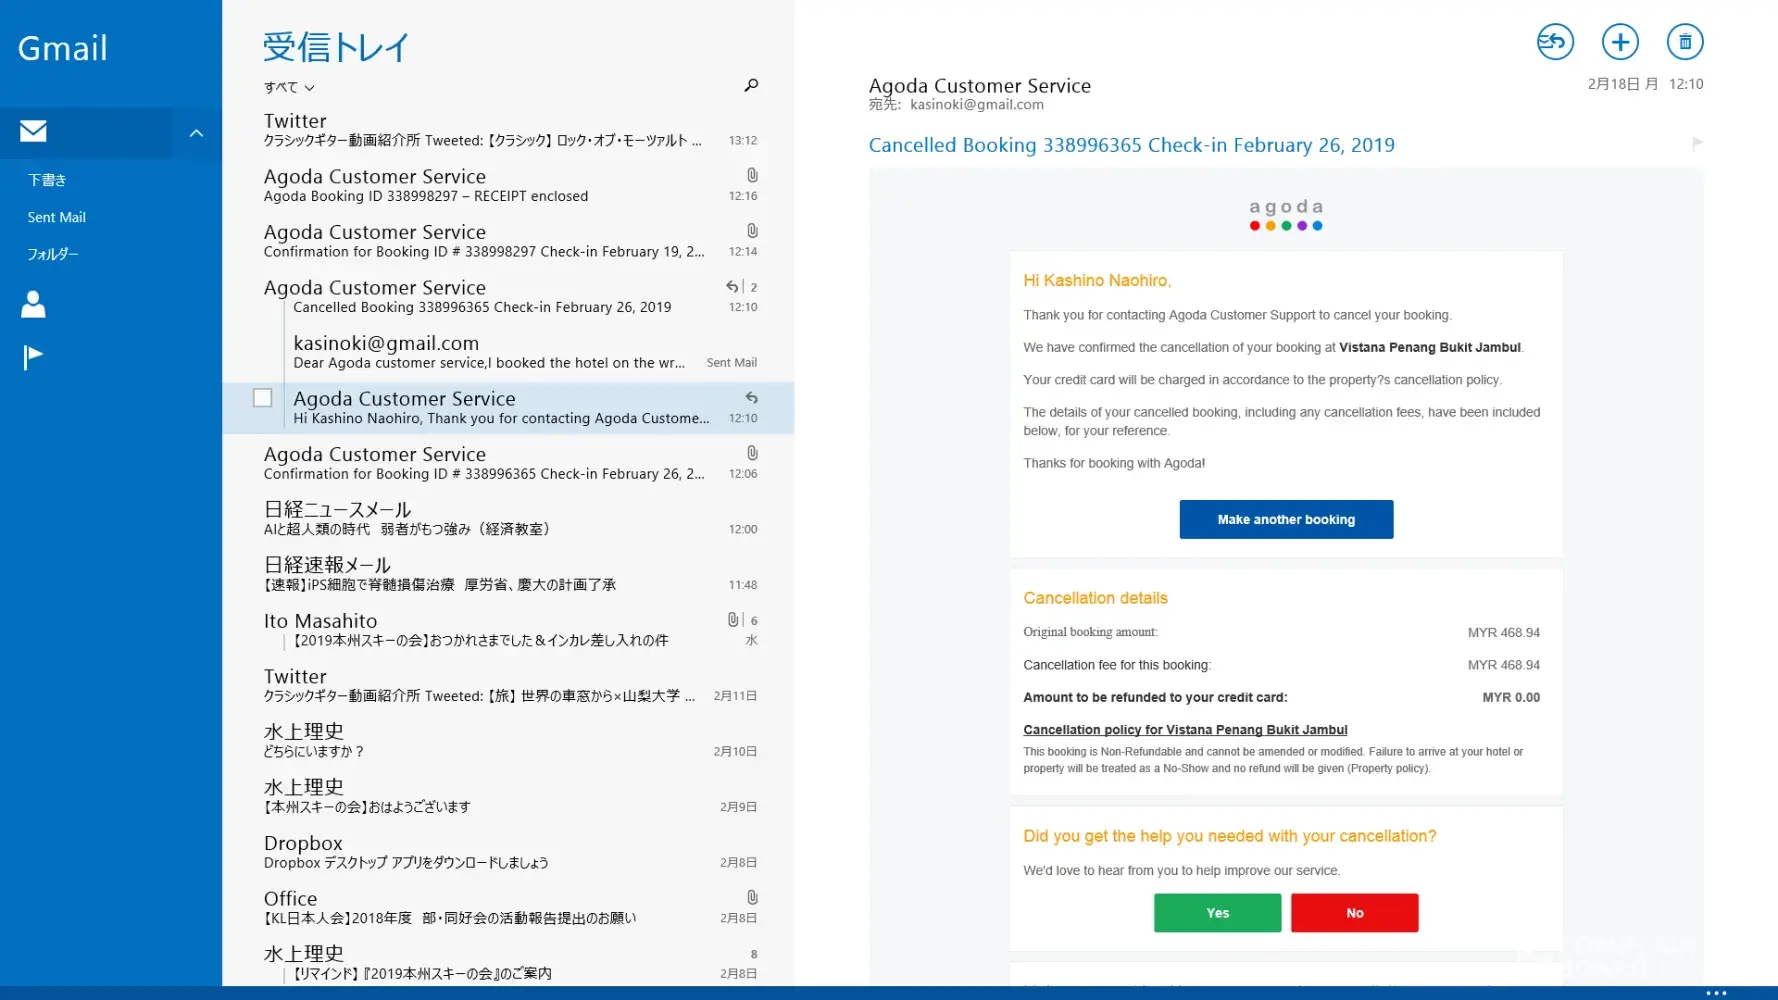Screen dimensions: 1778x1000
Task: Delete the open message with trash icon
Action: click(1685, 42)
